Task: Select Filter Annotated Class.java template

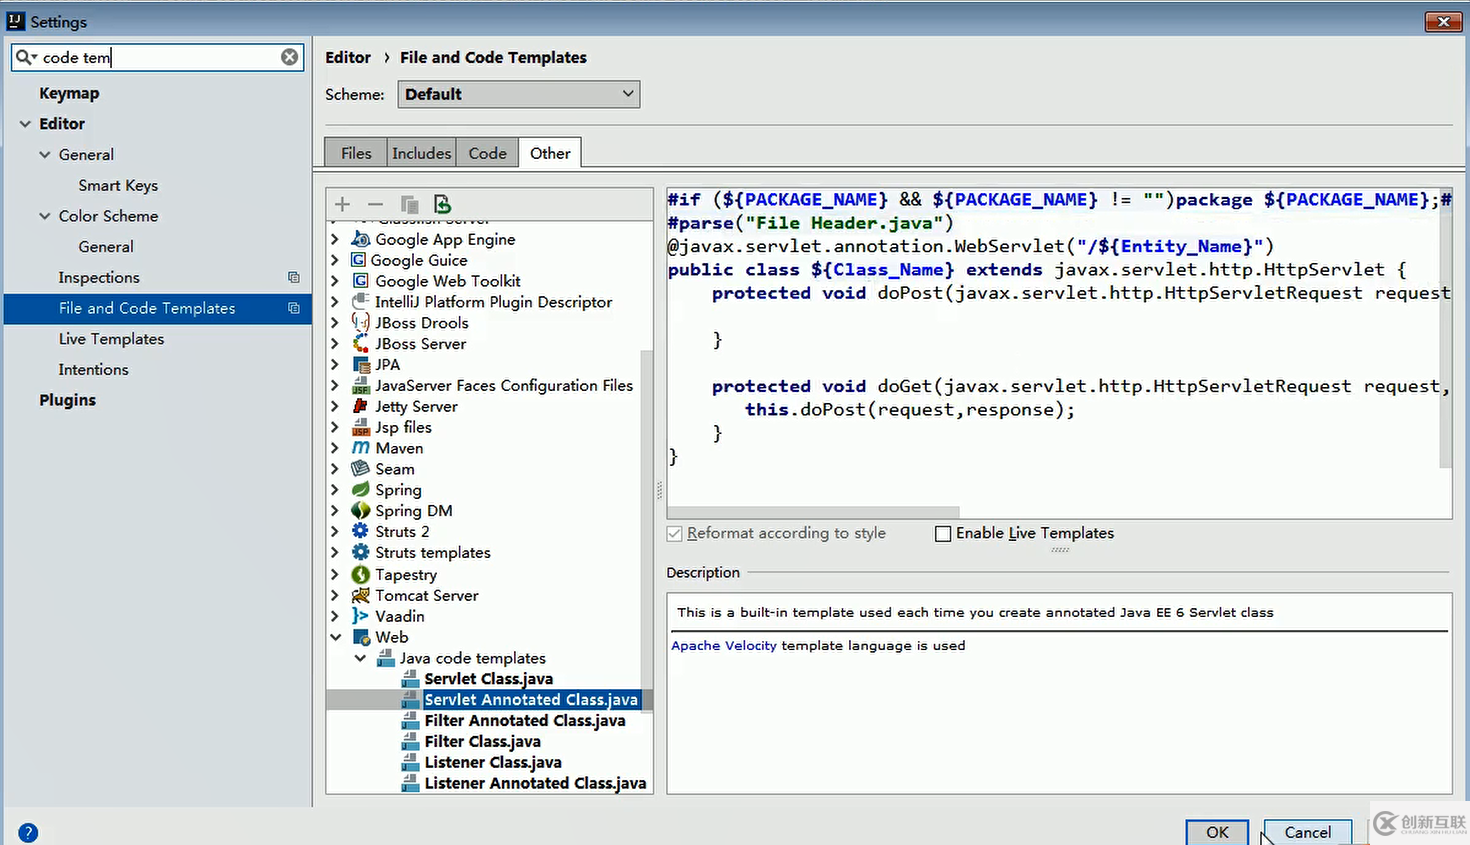Action: tap(524, 721)
